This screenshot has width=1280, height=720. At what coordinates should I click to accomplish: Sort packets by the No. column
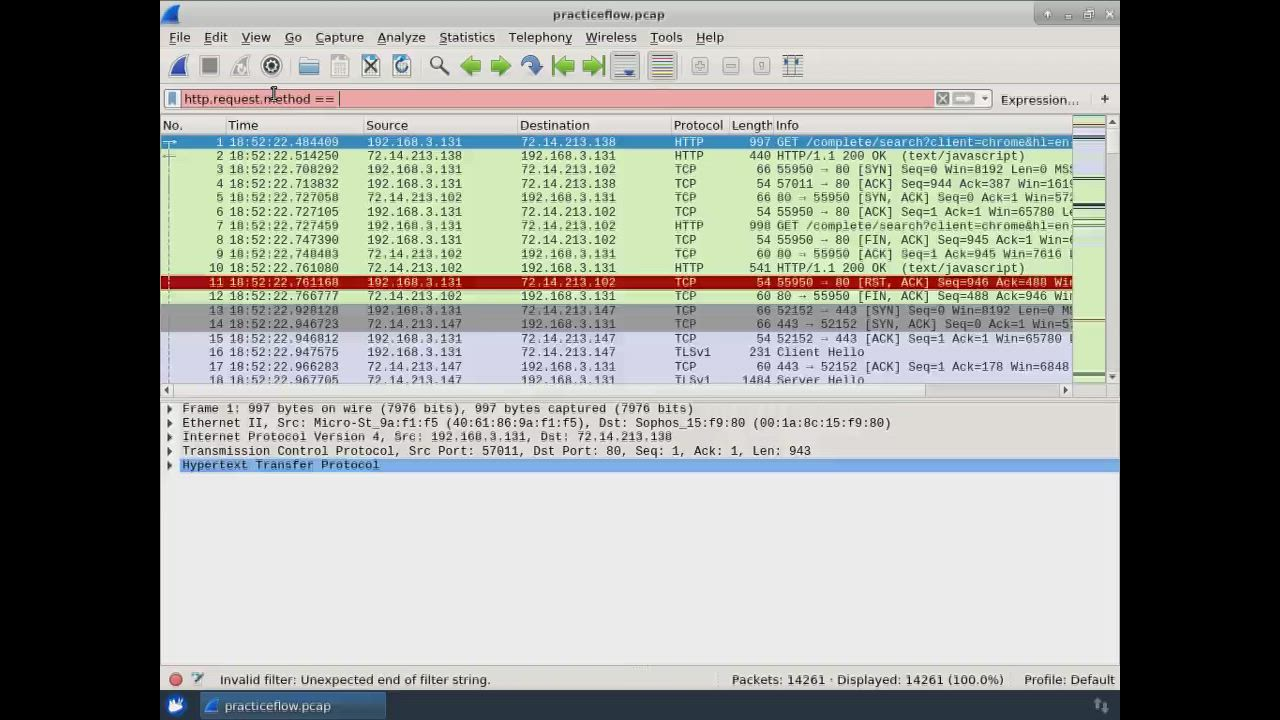click(194, 125)
